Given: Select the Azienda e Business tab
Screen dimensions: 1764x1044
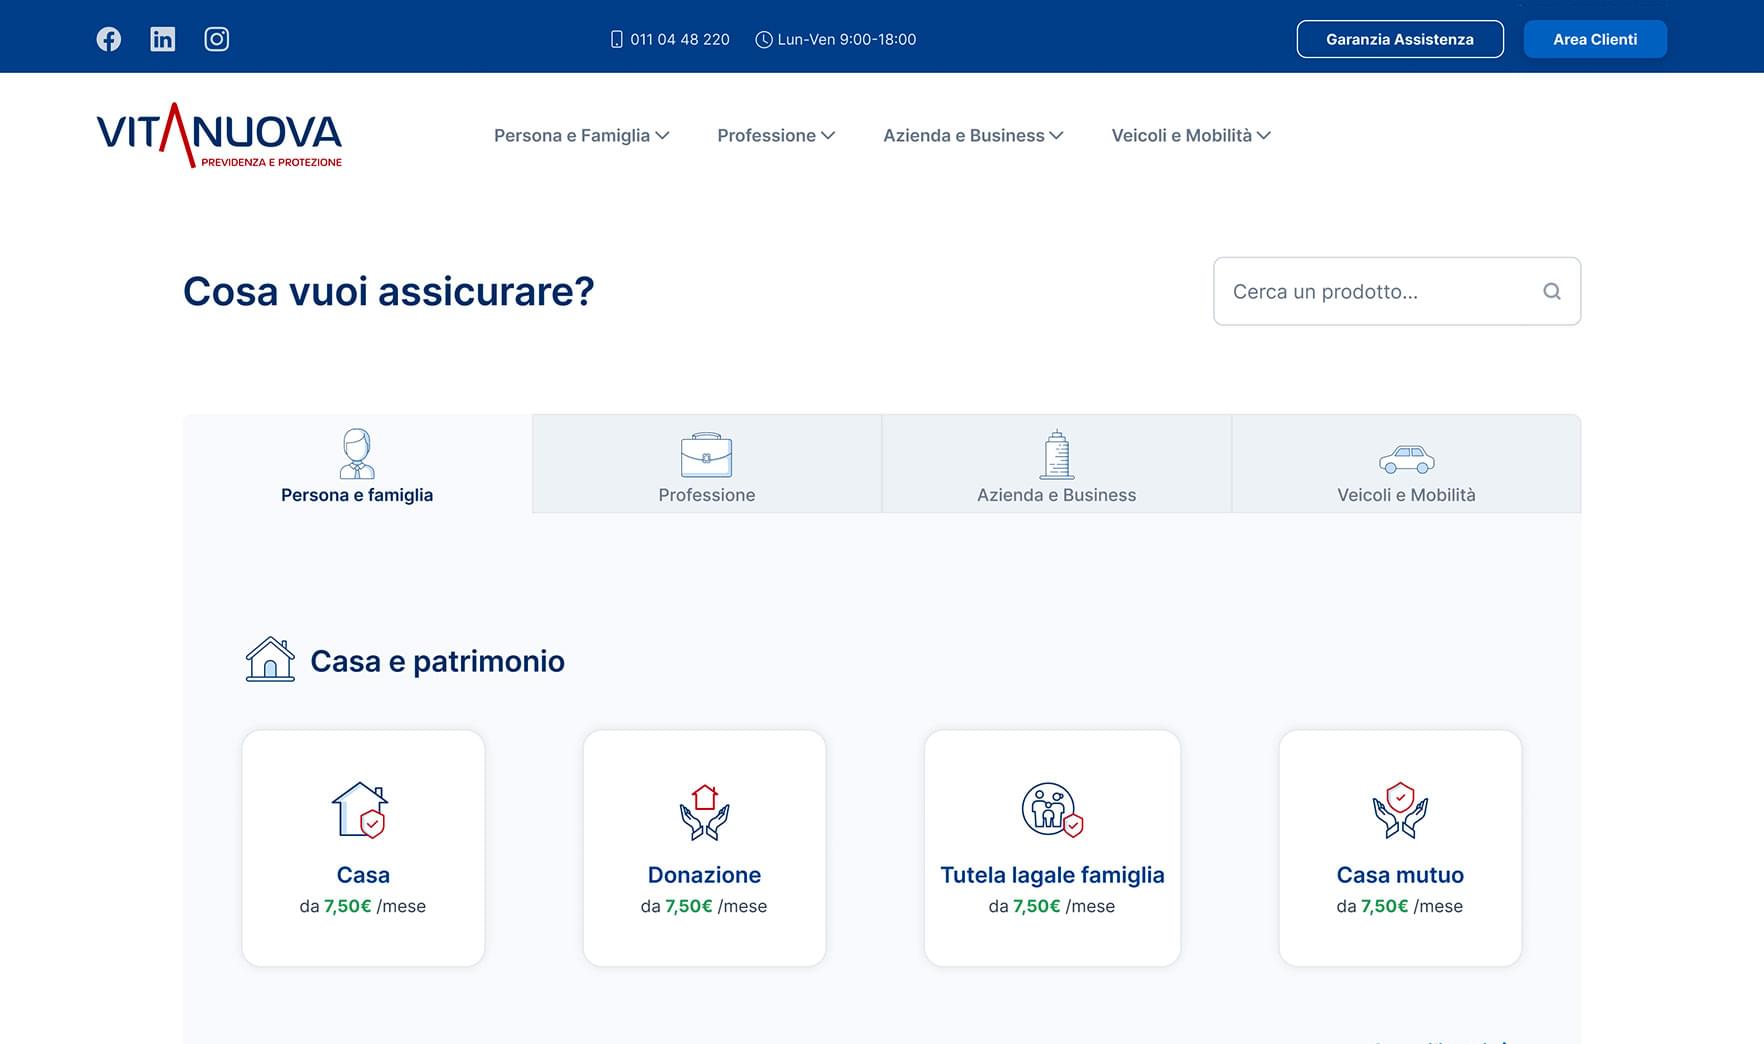Looking at the screenshot, I should coord(1056,465).
